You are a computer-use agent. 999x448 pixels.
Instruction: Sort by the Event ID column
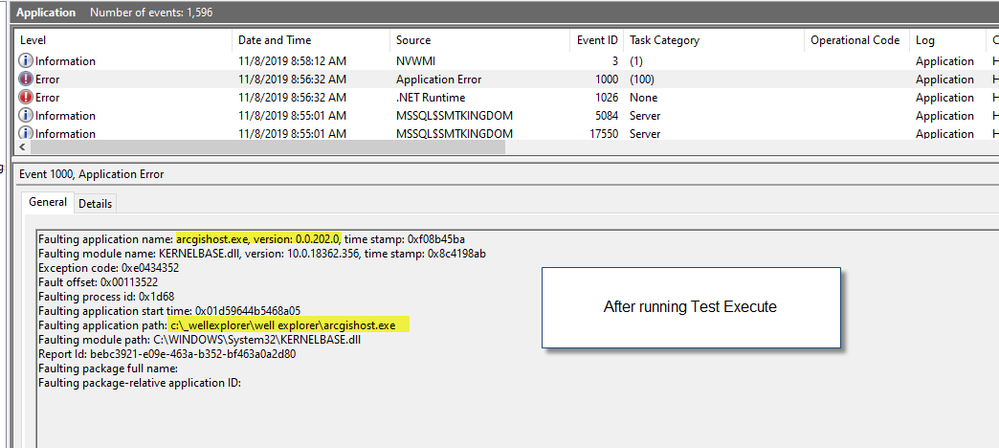[x=597, y=40]
